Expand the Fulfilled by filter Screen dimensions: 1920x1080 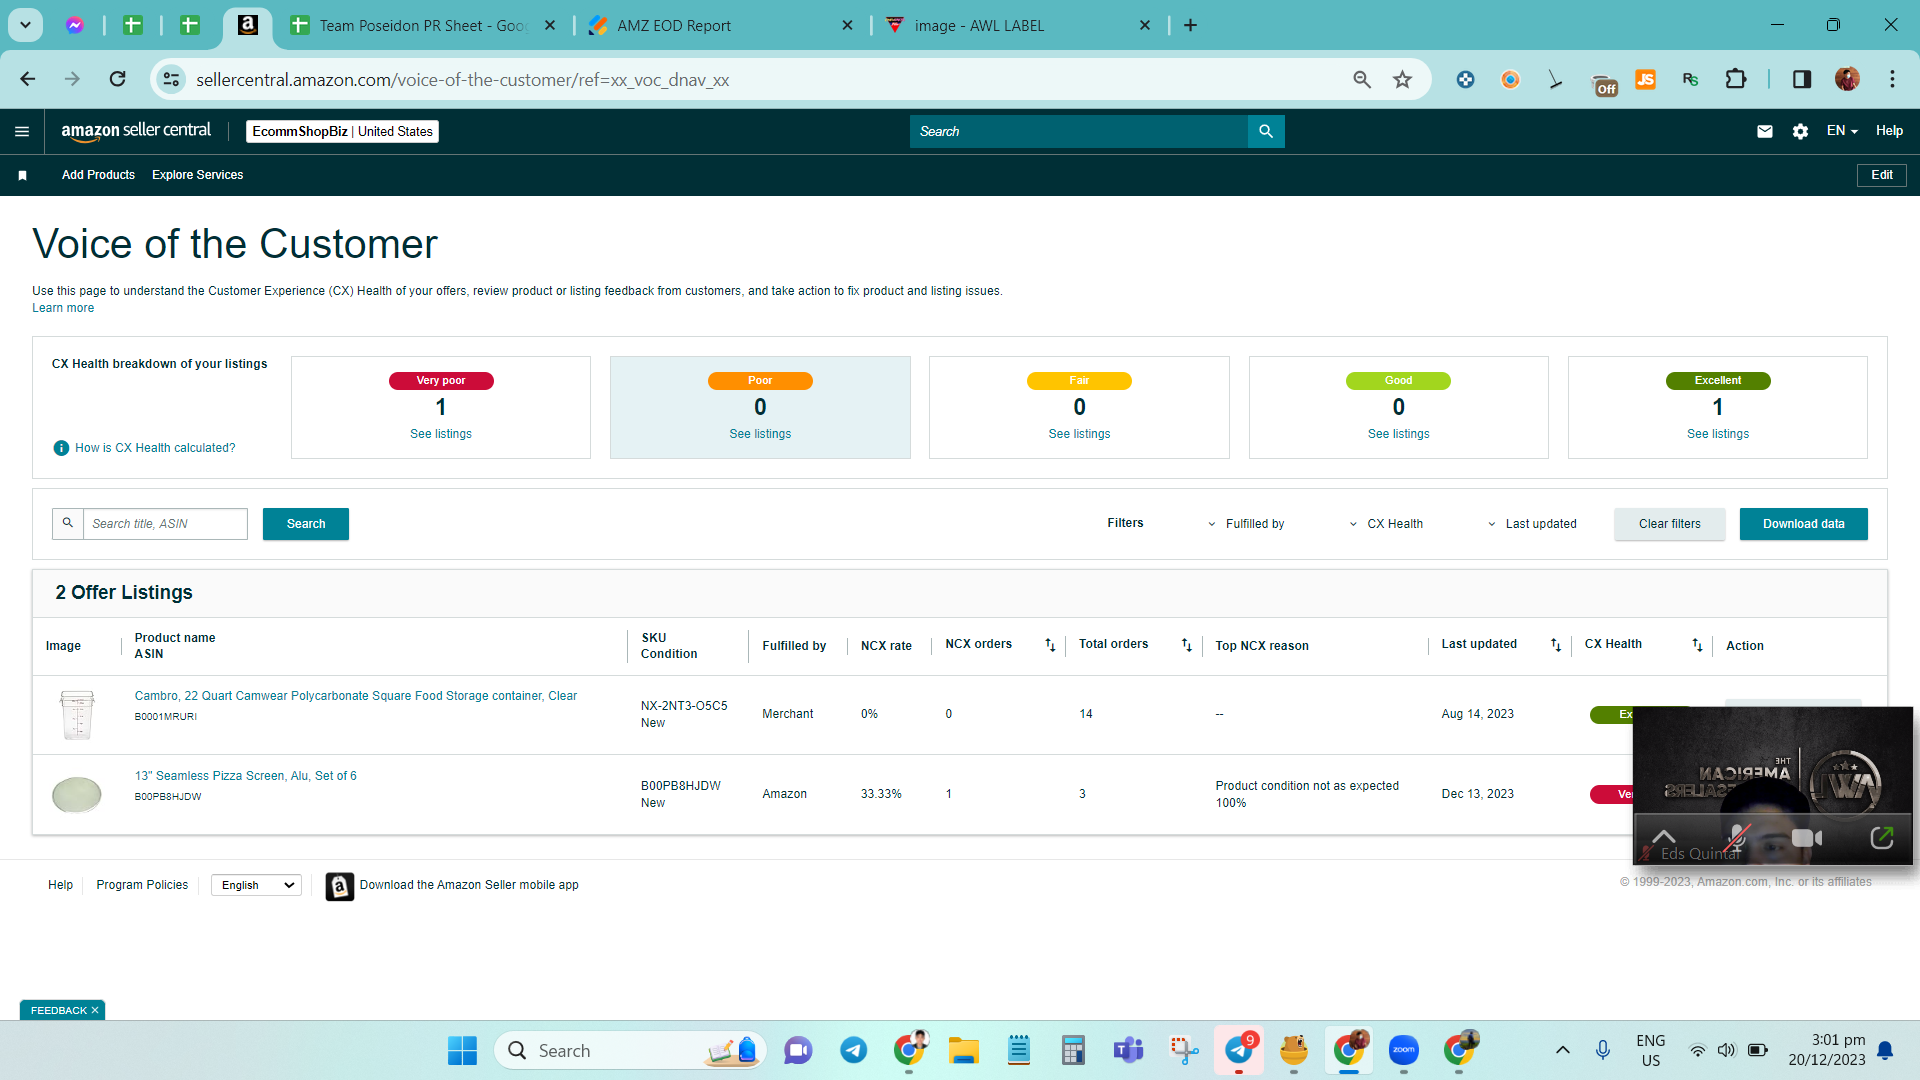[1246, 524]
